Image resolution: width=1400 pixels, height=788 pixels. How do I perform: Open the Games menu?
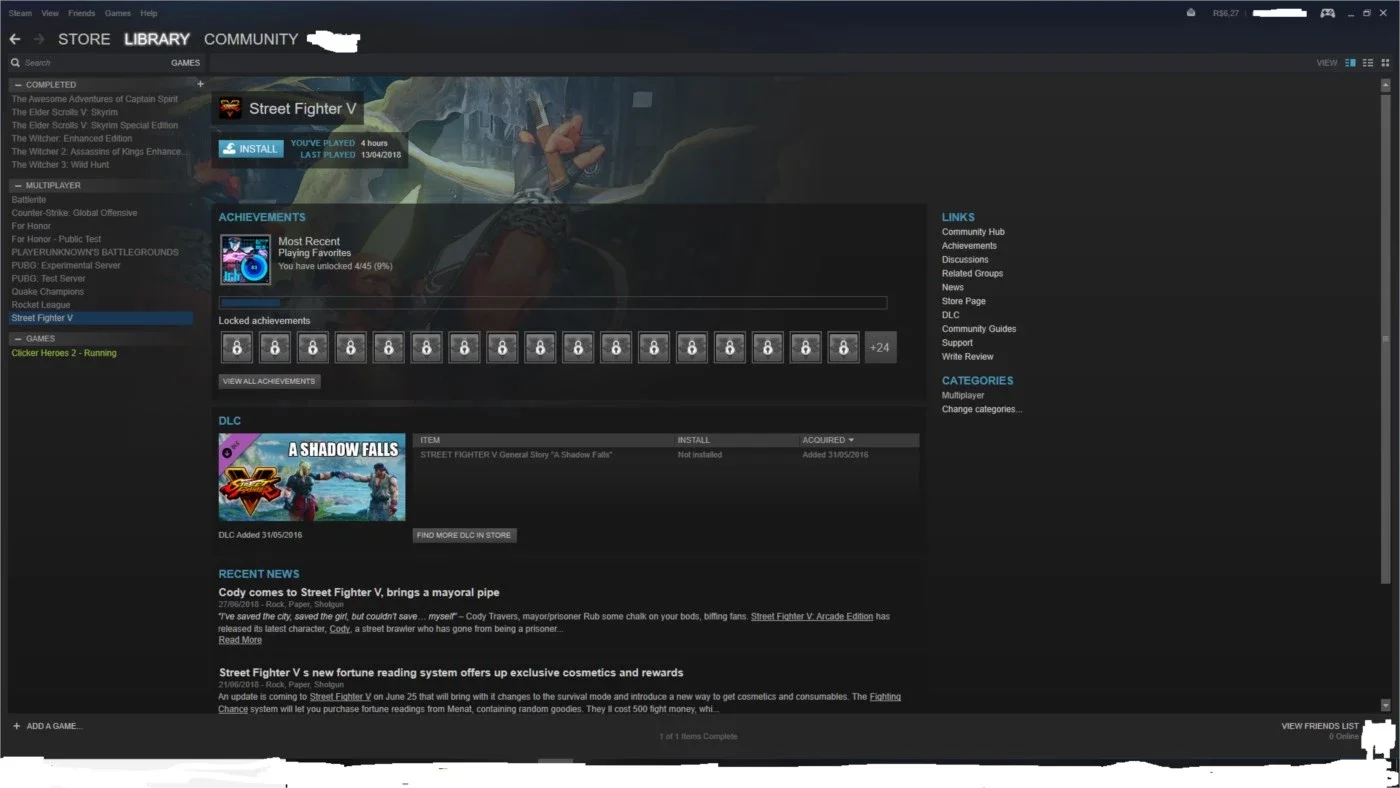coord(117,13)
